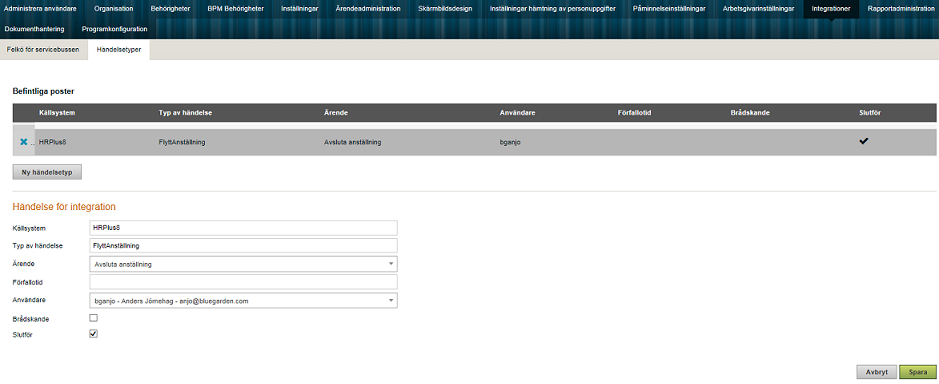Click the Brådskande column header
This screenshot has height=384, width=939.
pos(750,113)
